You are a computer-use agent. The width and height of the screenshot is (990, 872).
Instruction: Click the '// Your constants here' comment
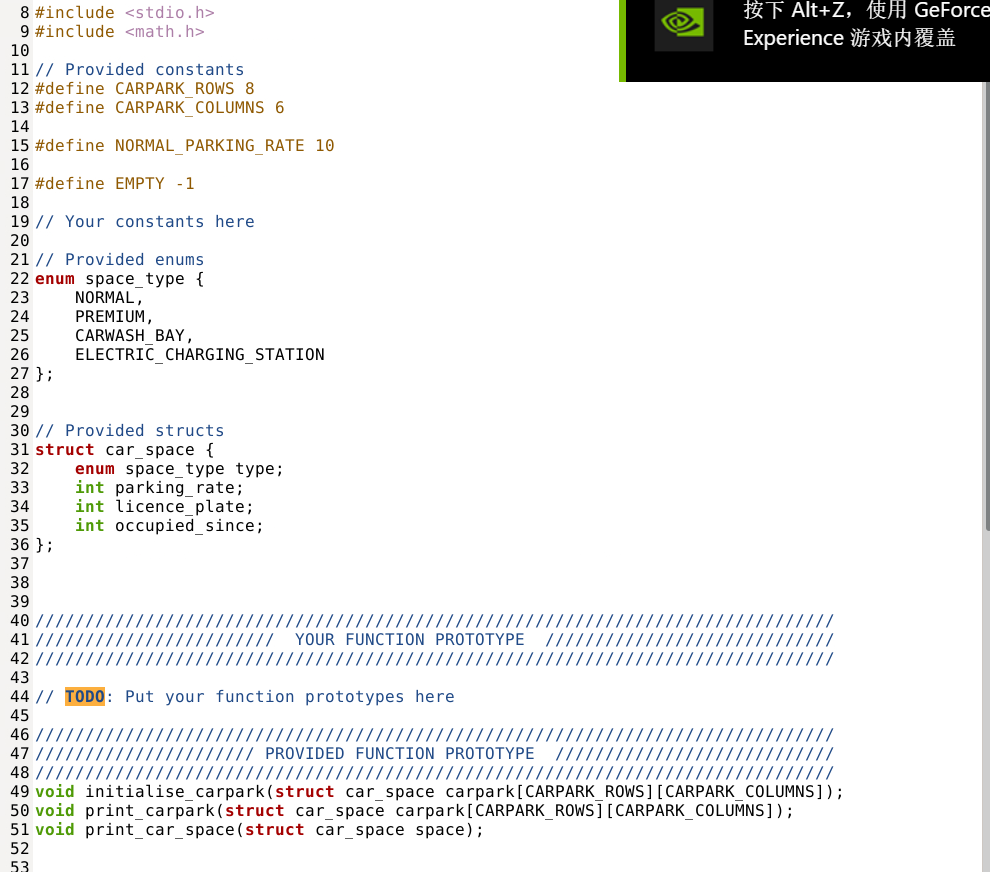click(x=145, y=222)
